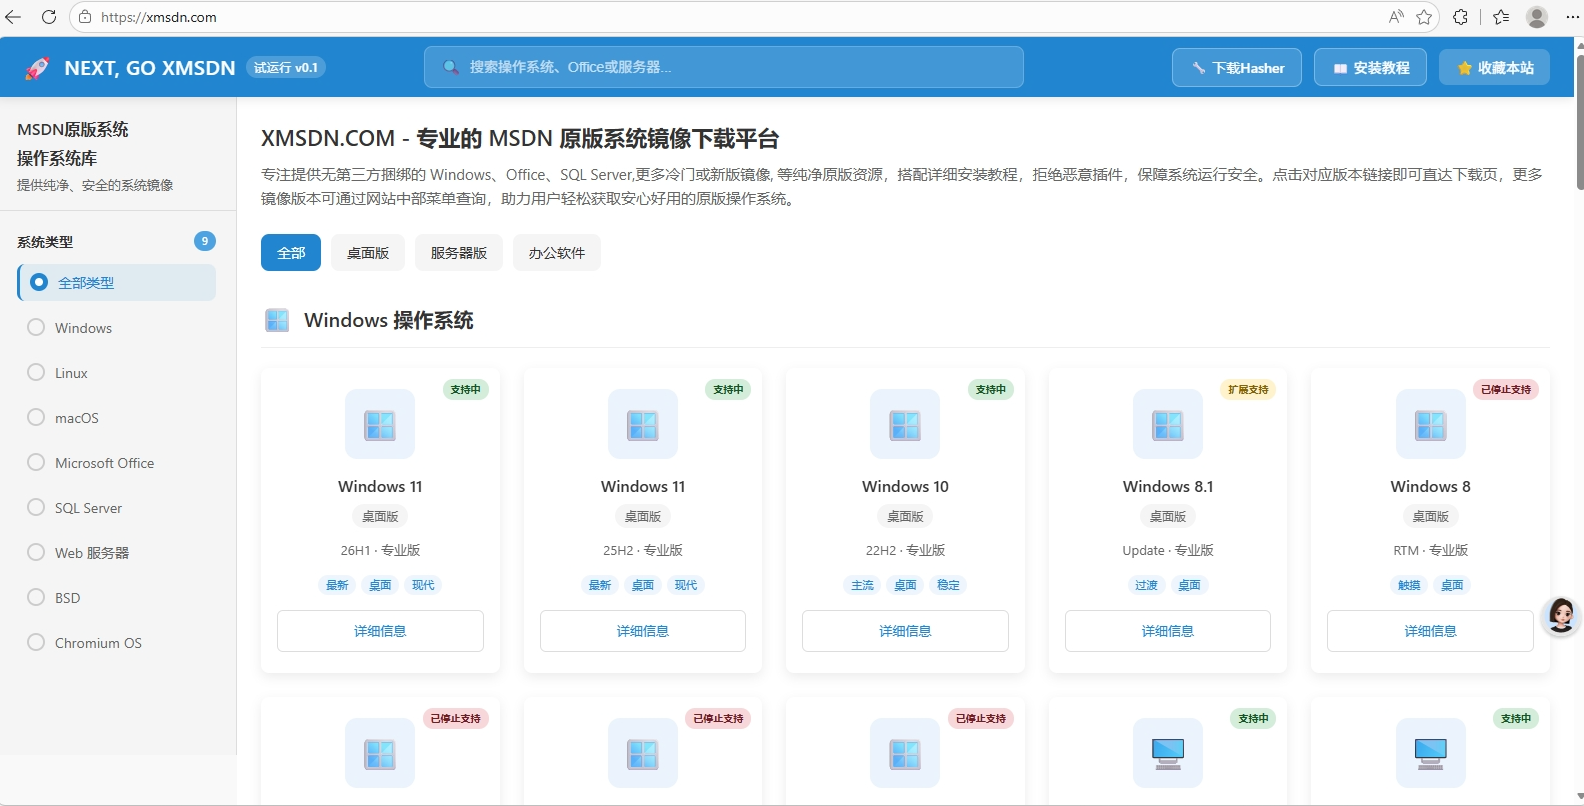Open 详细信息 for Windows 10
This screenshot has height=806, width=1584.
point(905,631)
